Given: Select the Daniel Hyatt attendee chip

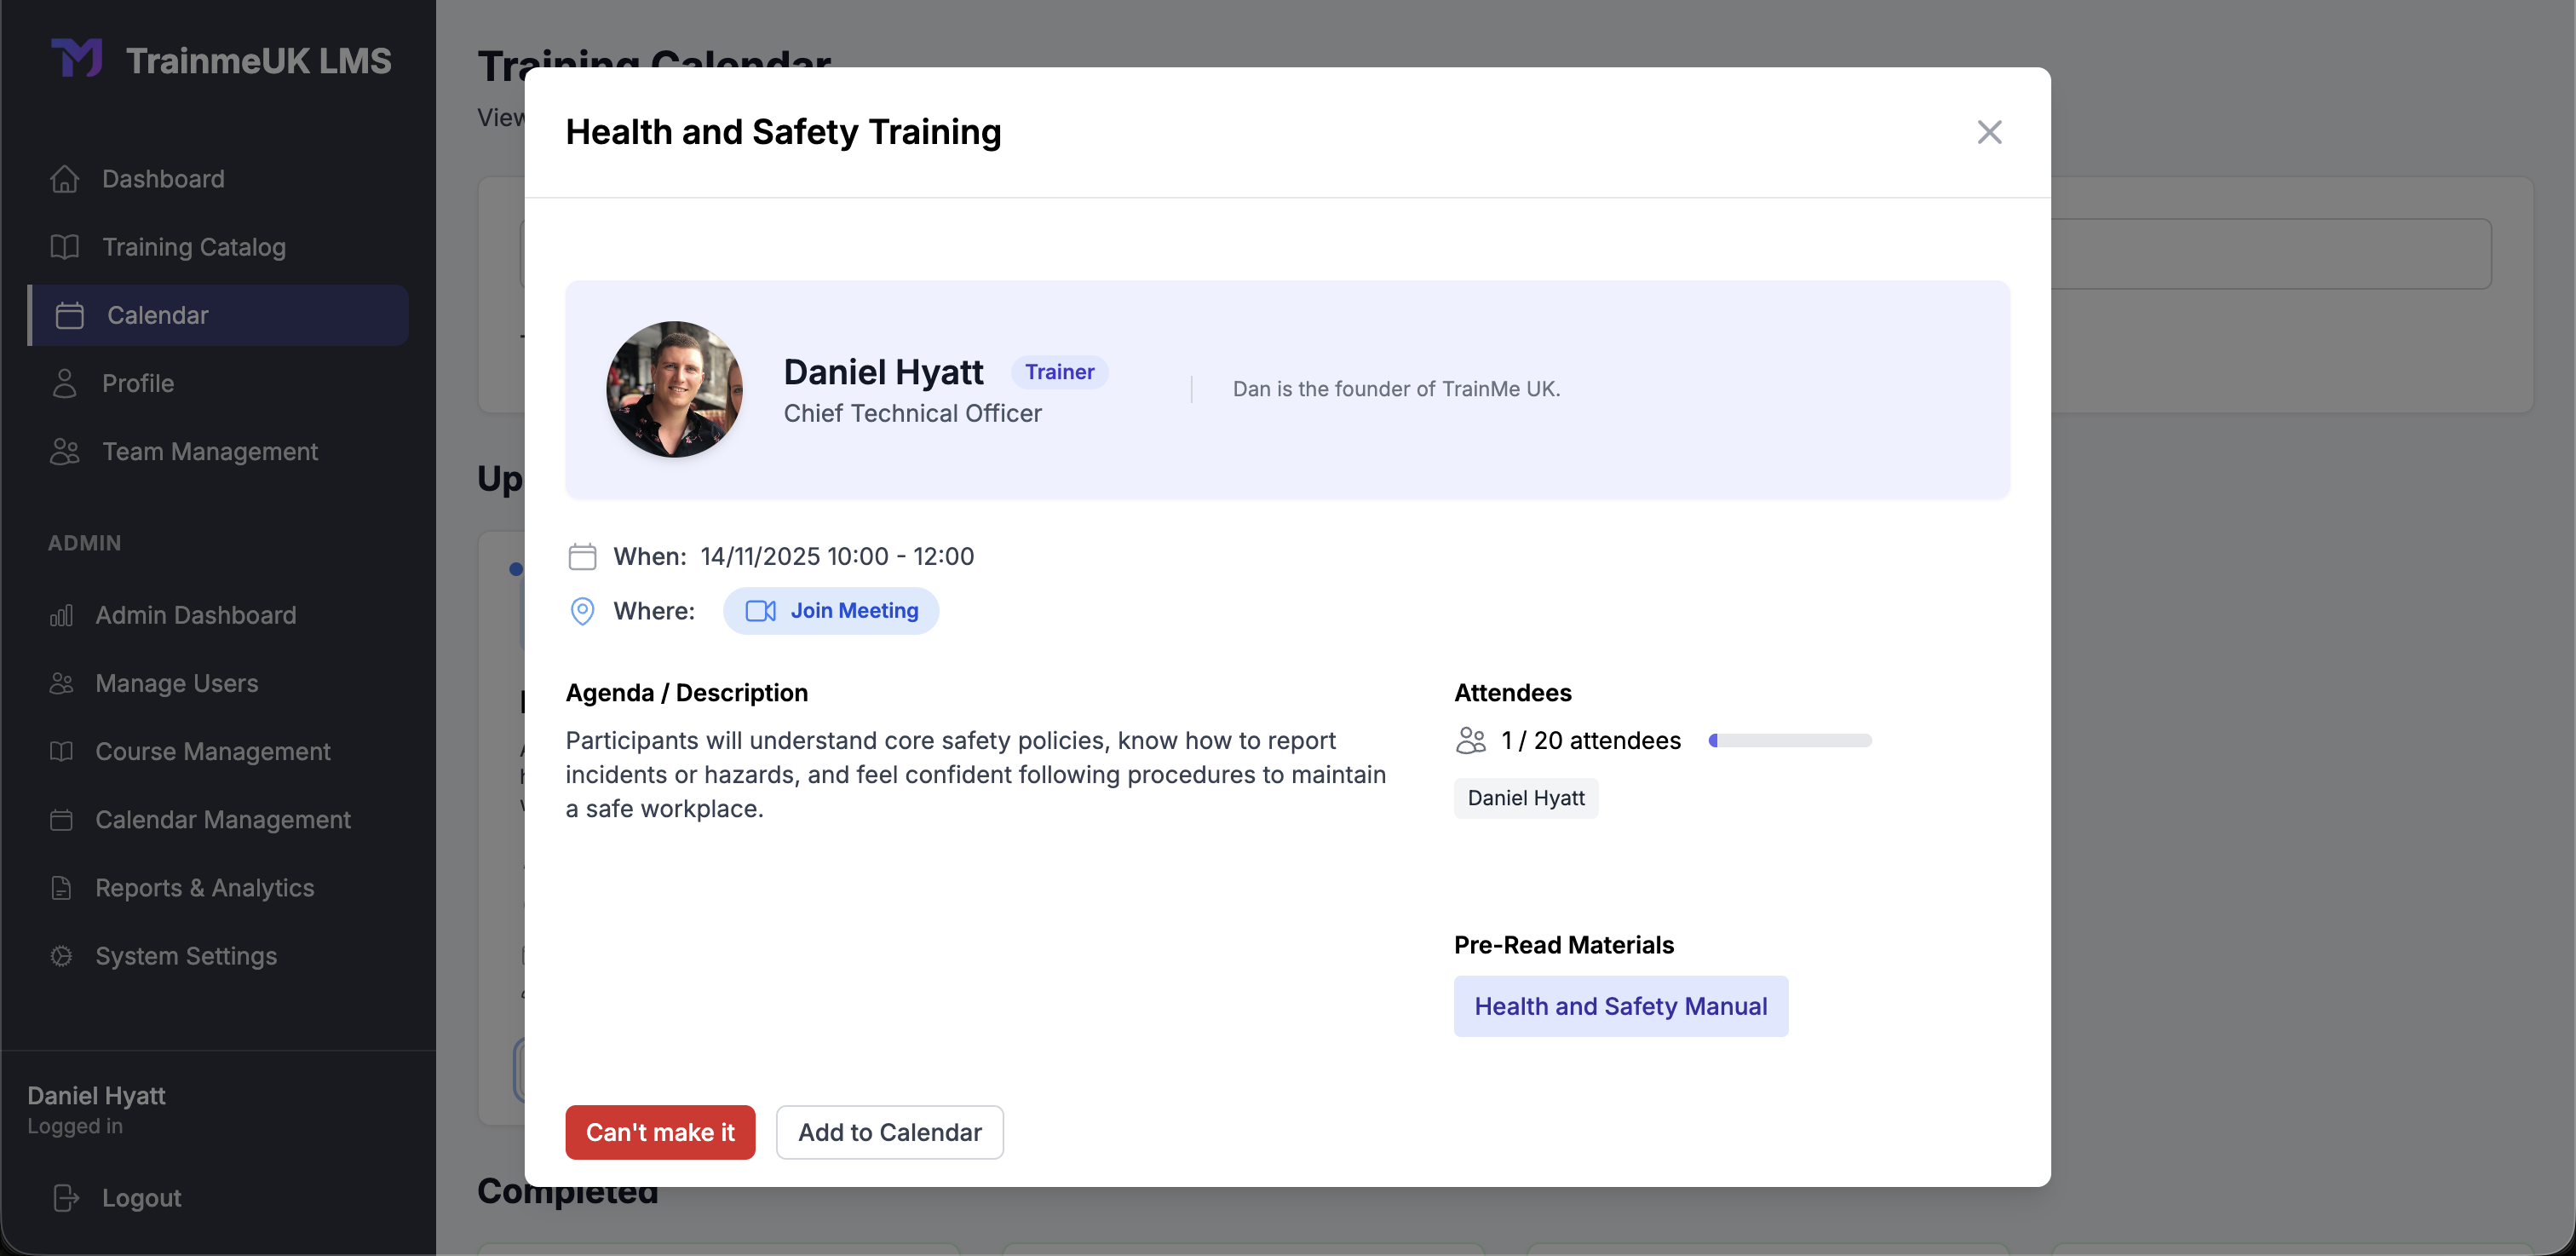Looking at the screenshot, I should pos(1526,798).
